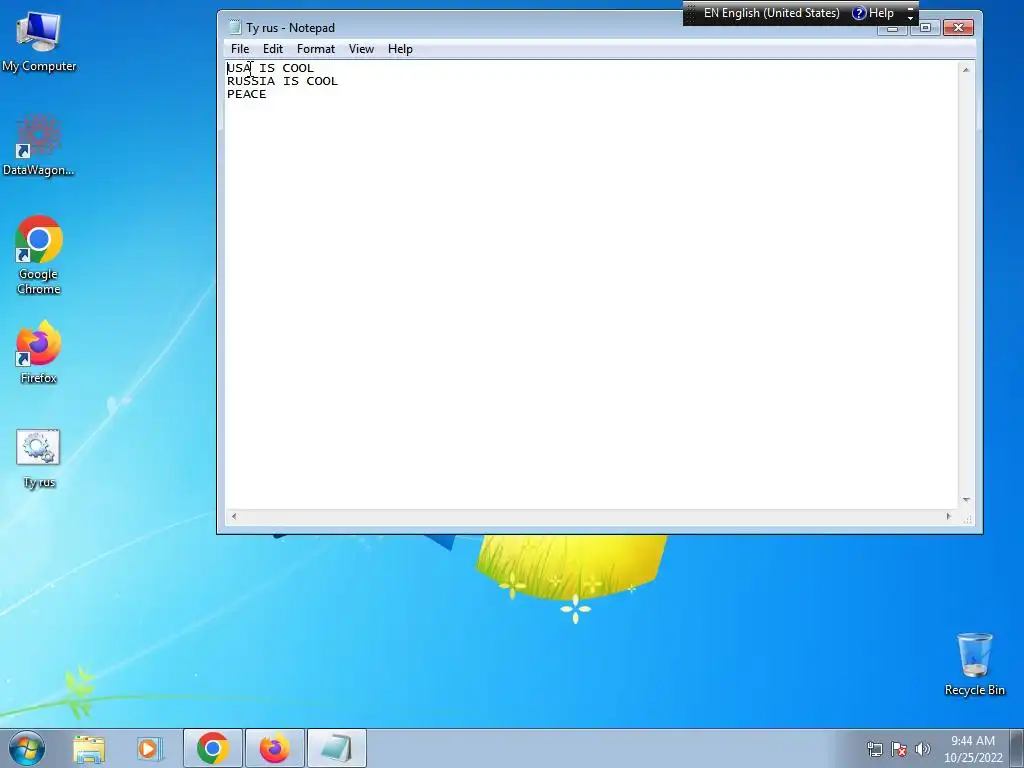Launch Windows Media Player from taskbar
Screen dimensions: 1024x768
click(150, 748)
